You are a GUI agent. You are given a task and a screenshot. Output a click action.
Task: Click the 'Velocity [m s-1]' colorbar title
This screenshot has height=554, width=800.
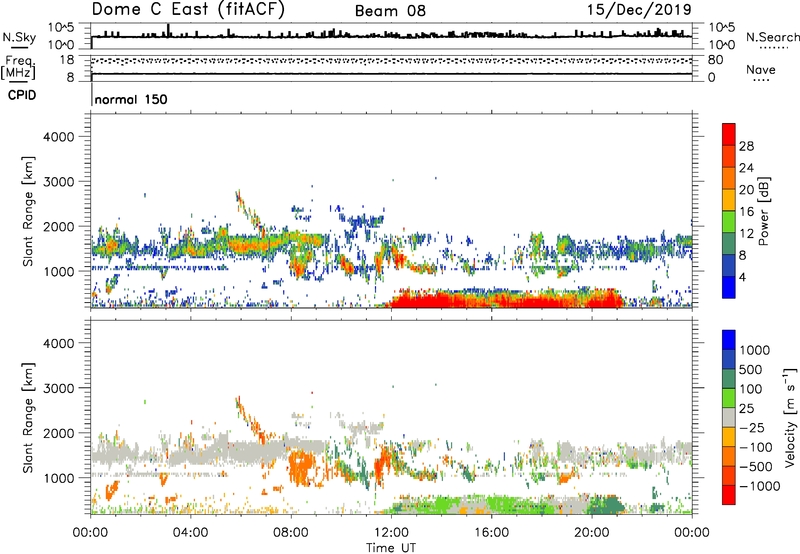pos(790,417)
